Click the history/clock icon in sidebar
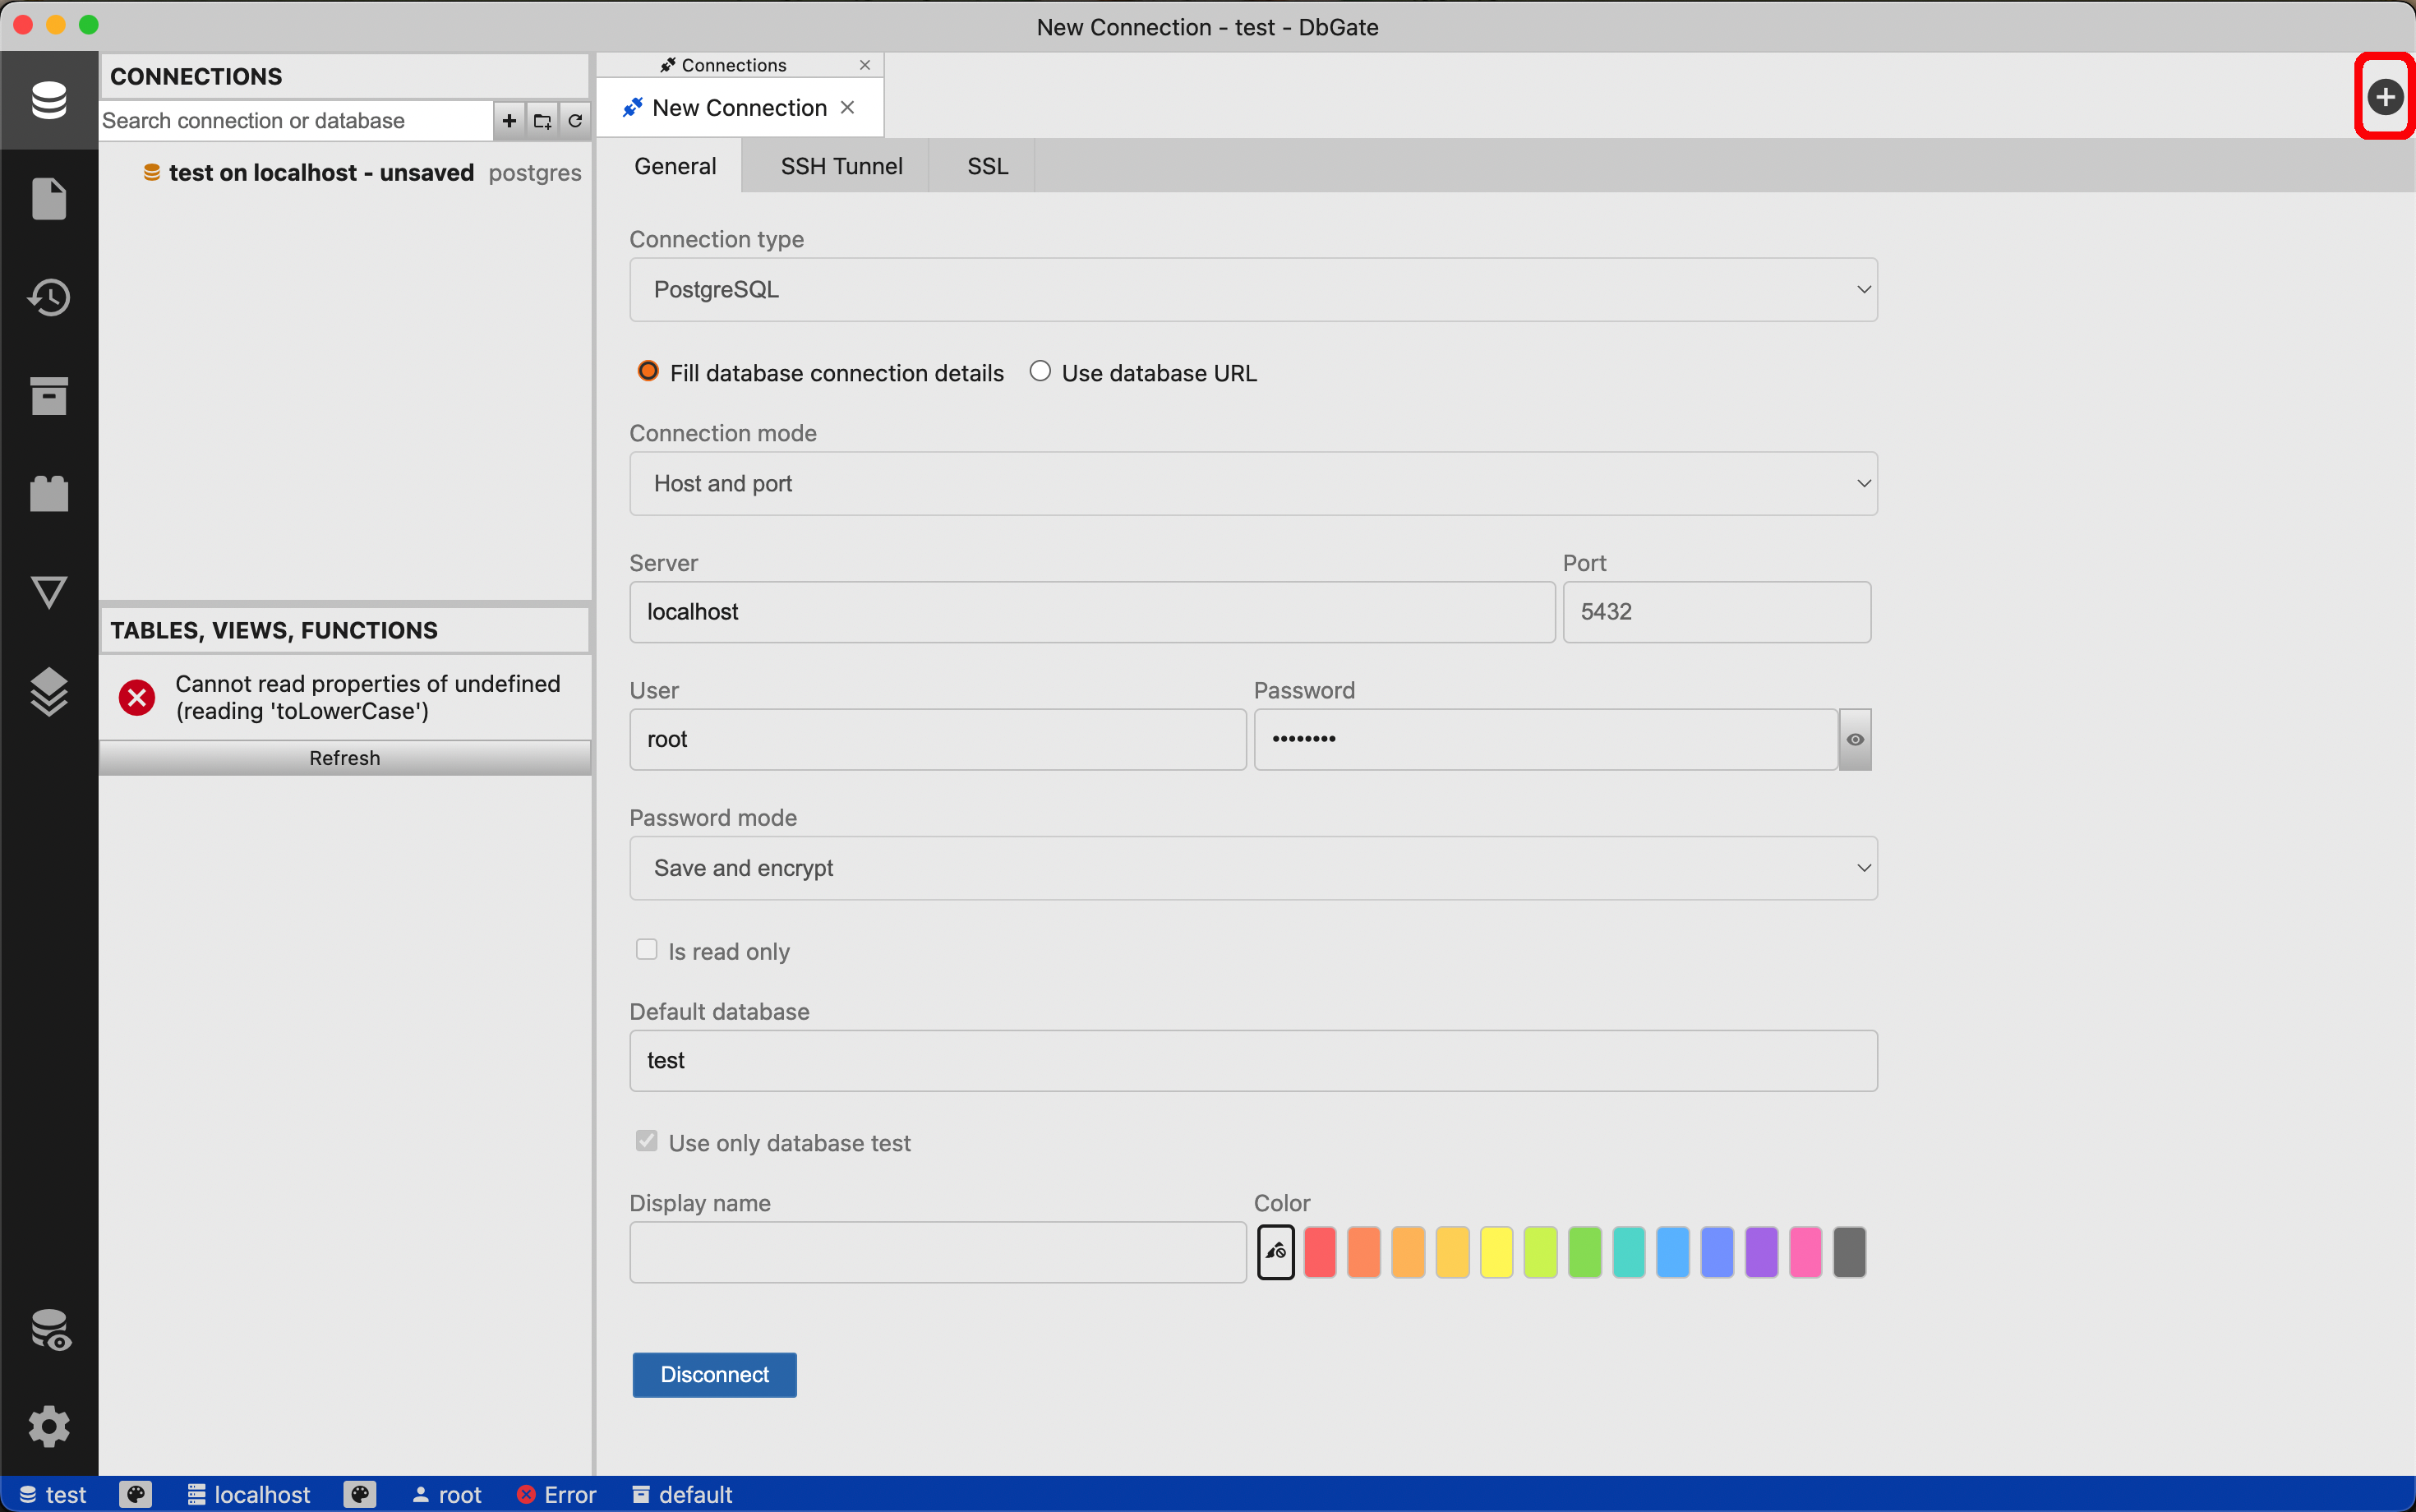The width and height of the screenshot is (2416, 1512). (x=47, y=296)
